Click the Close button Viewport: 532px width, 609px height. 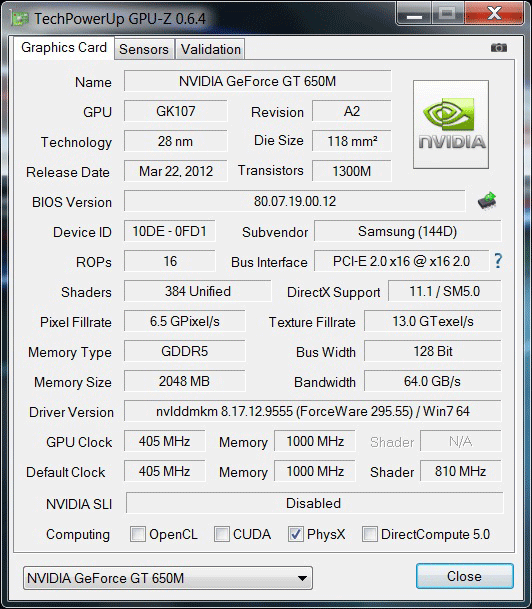tap(464, 576)
